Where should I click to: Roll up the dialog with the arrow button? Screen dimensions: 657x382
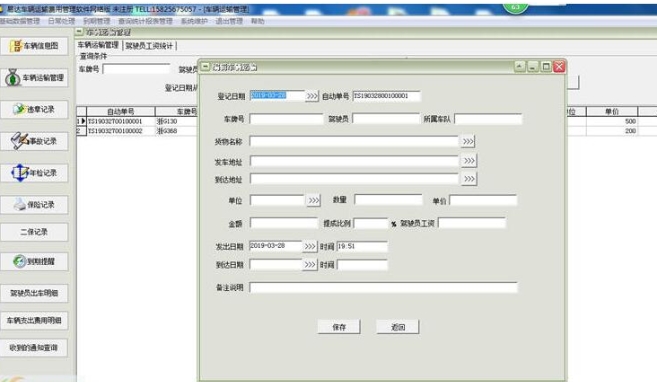pos(520,67)
